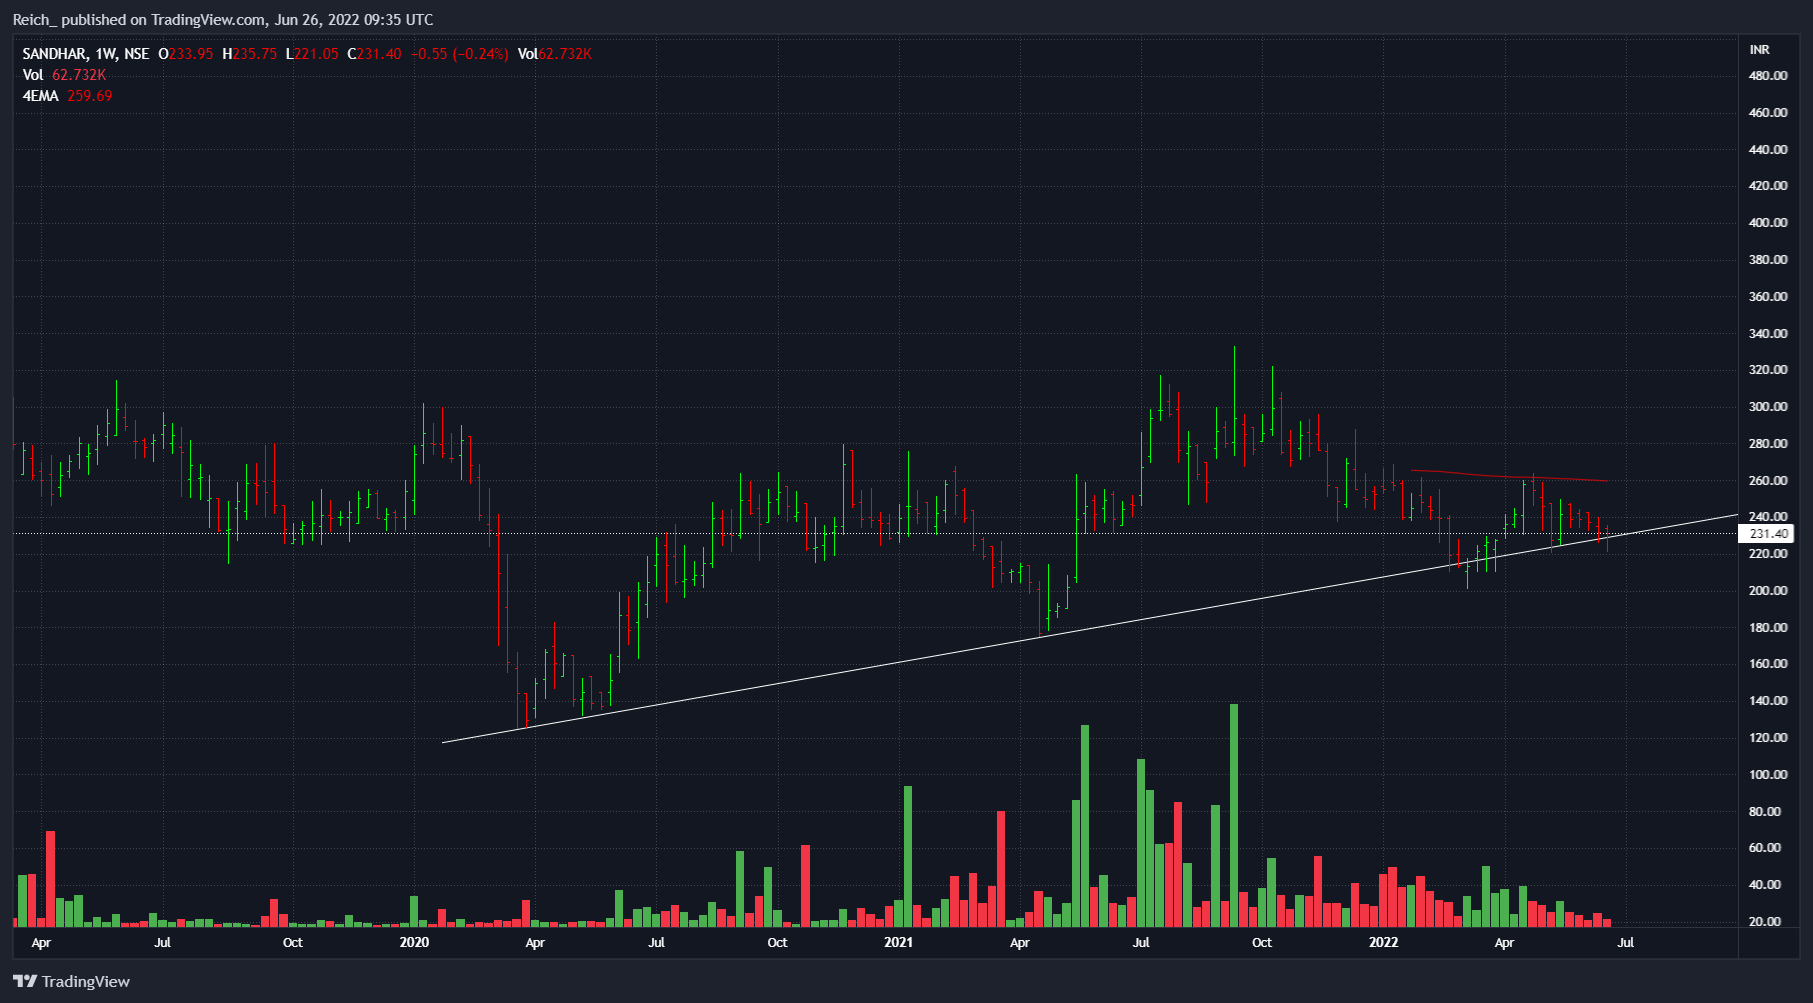This screenshot has width=1813, height=1003.
Task: Select the white ascending trendline
Action: point(900,661)
